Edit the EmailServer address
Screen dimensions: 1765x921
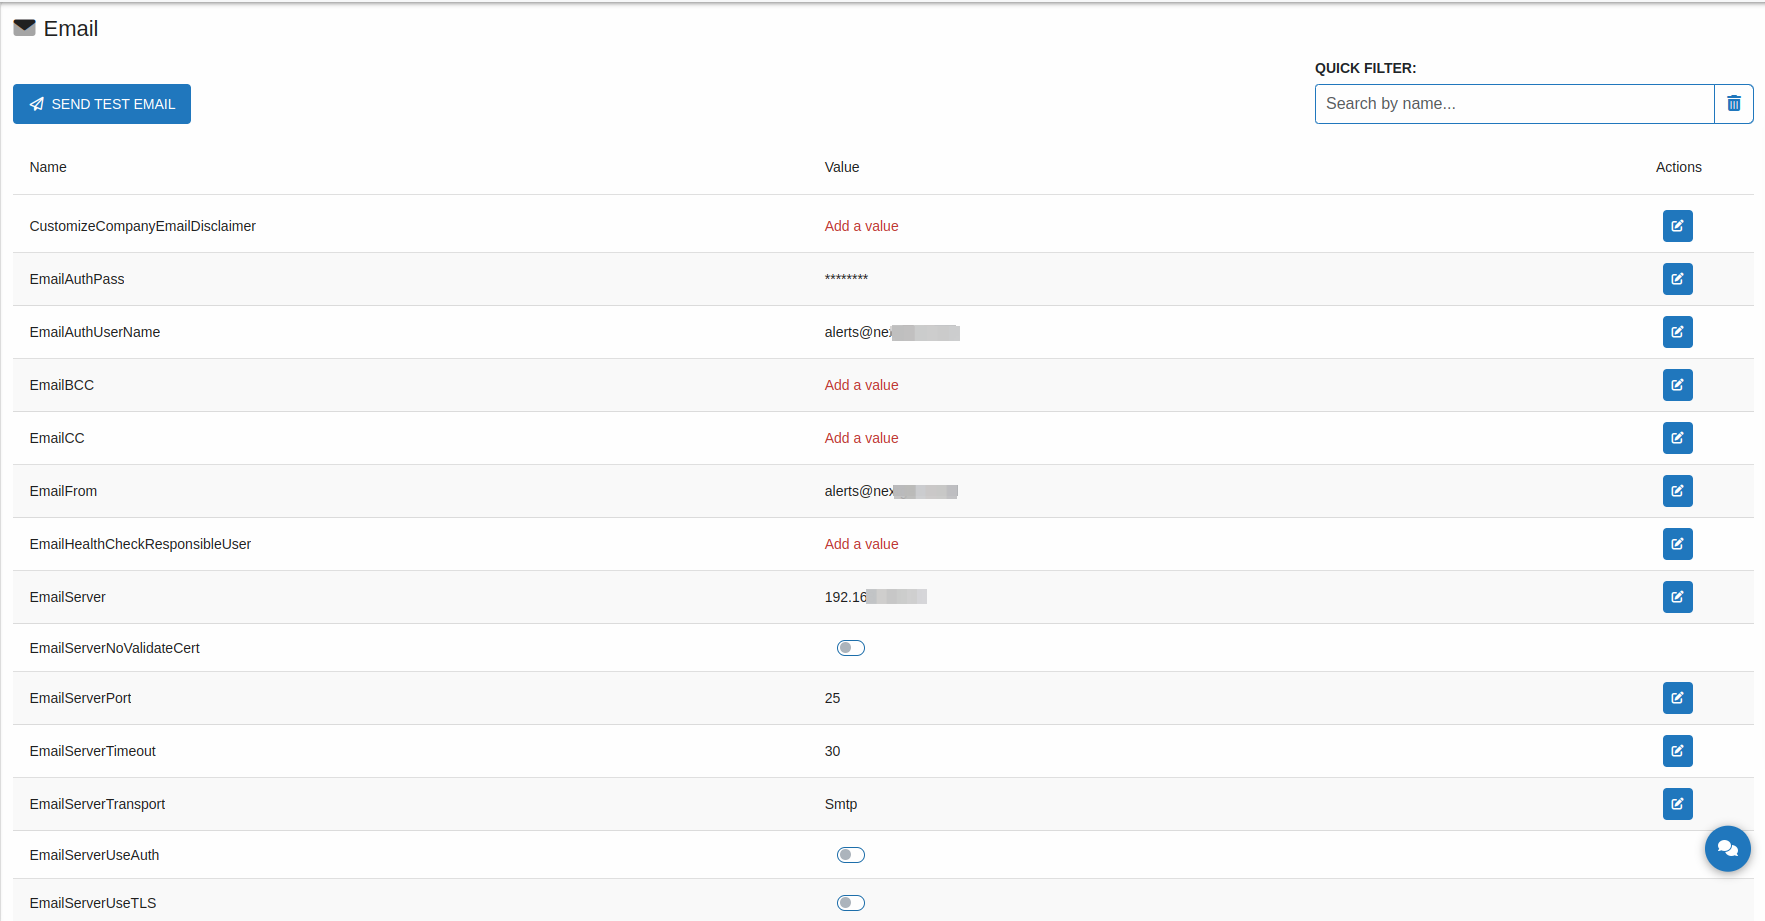point(1677,597)
